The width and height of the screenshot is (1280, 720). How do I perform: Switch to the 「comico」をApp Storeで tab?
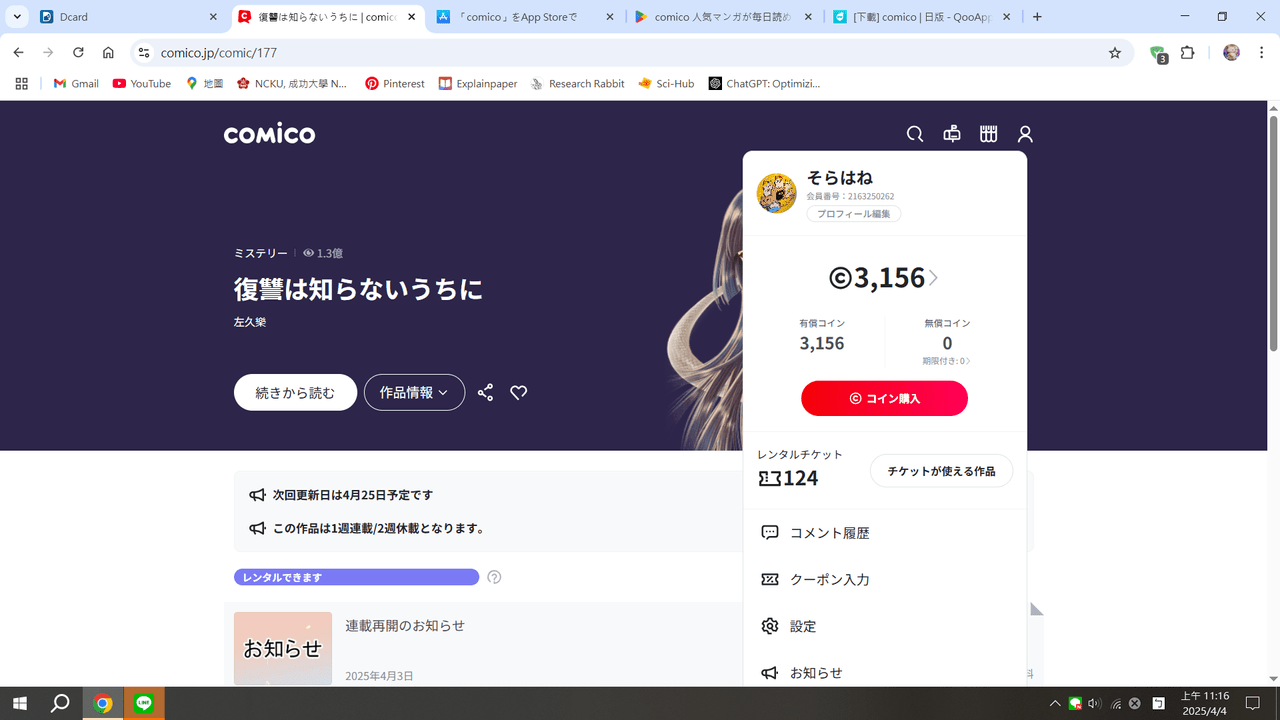click(526, 17)
